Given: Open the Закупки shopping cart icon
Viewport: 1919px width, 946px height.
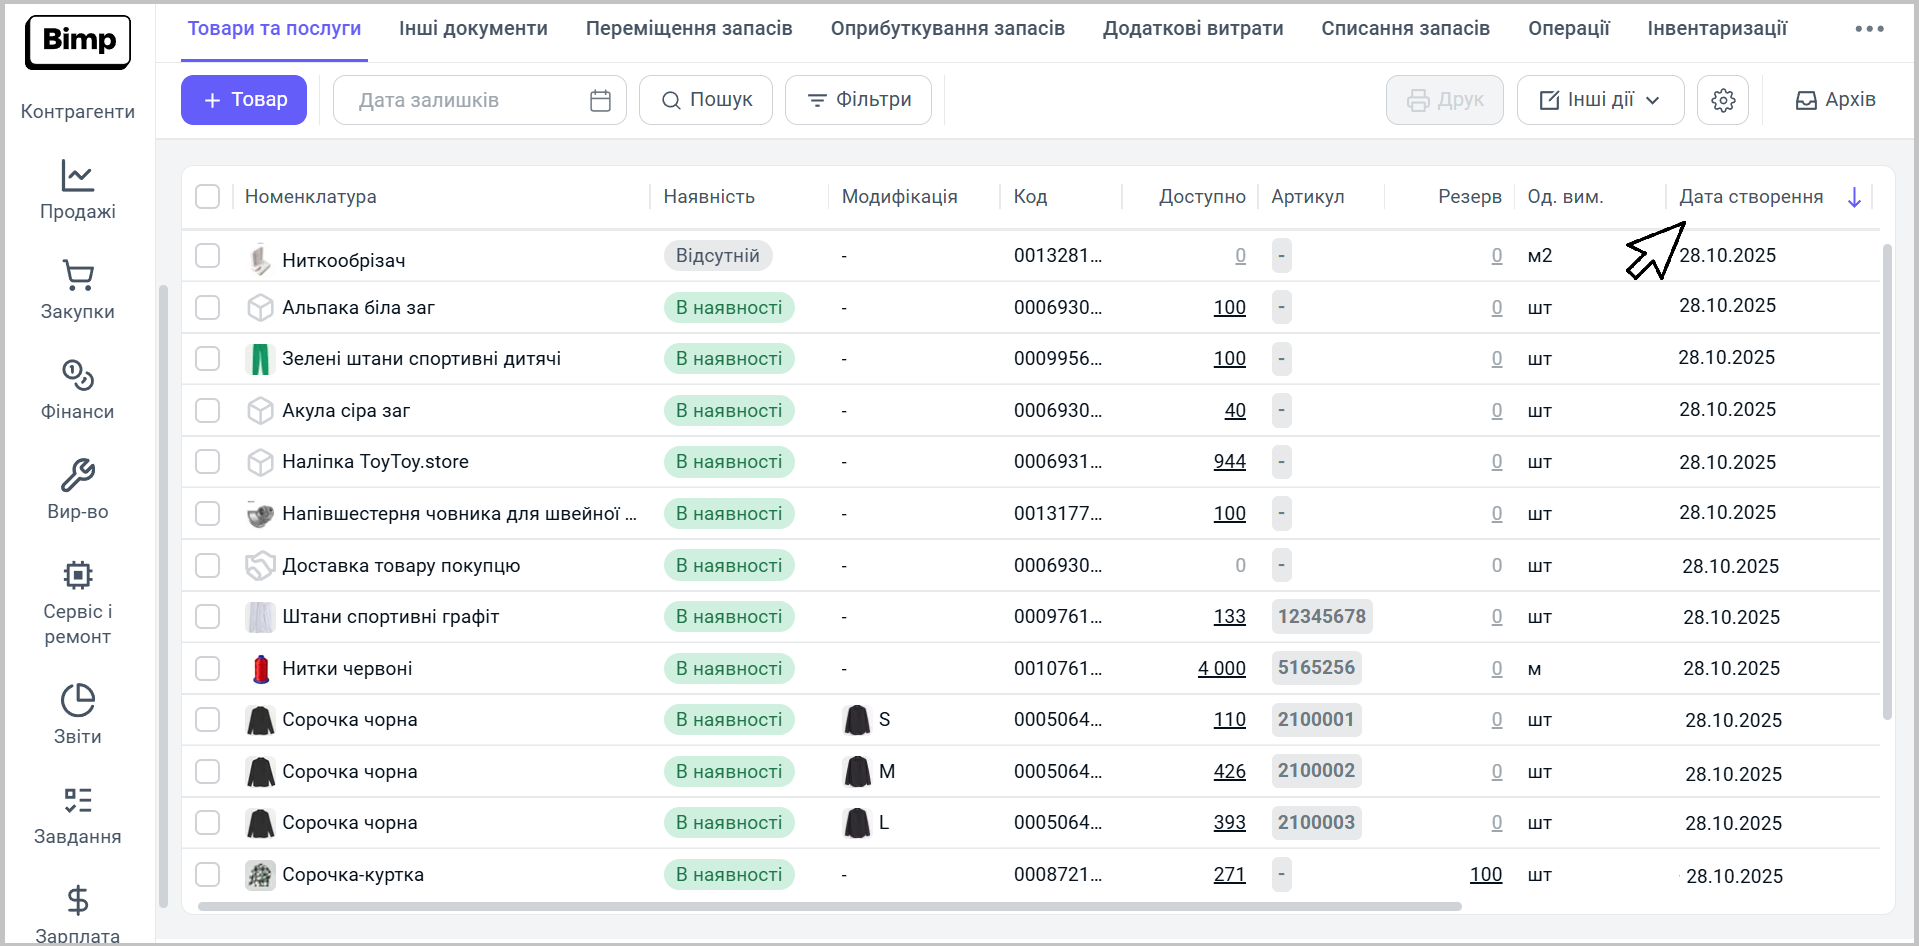Looking at the screenshot, I should click(x=77, y=276).
